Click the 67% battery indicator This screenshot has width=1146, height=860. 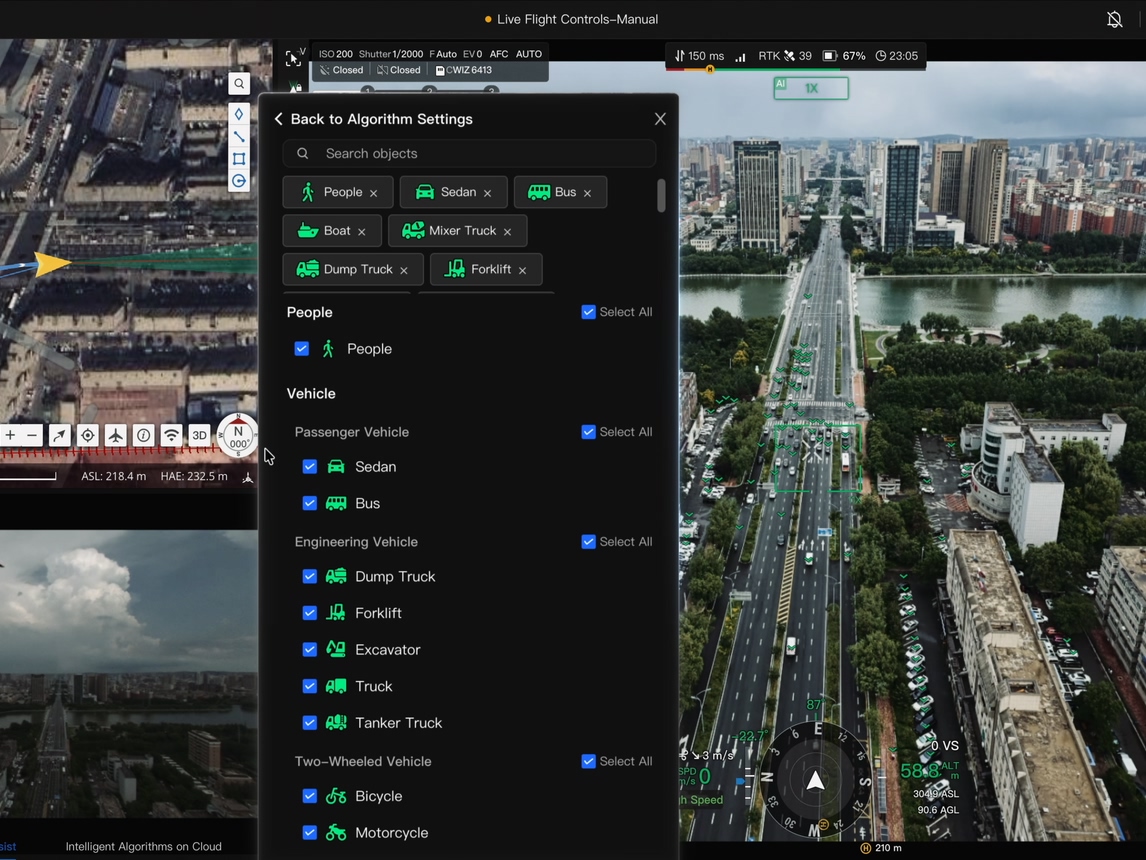pyautogui.click(x=844, y=56)
